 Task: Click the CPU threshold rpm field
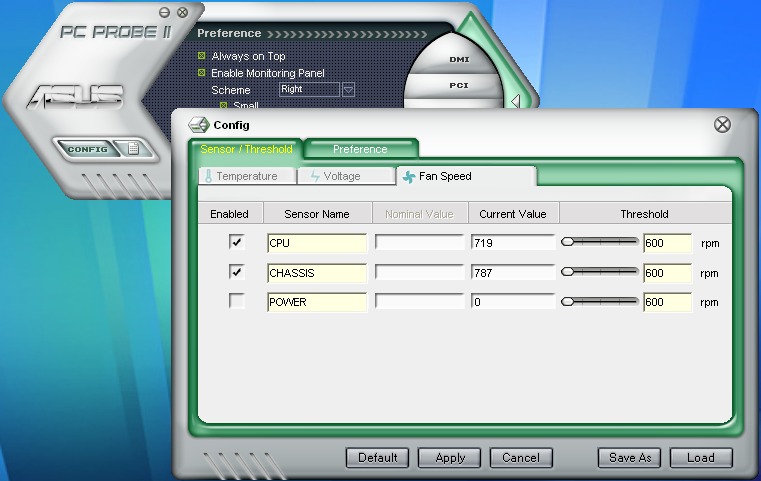pos(667,243)
